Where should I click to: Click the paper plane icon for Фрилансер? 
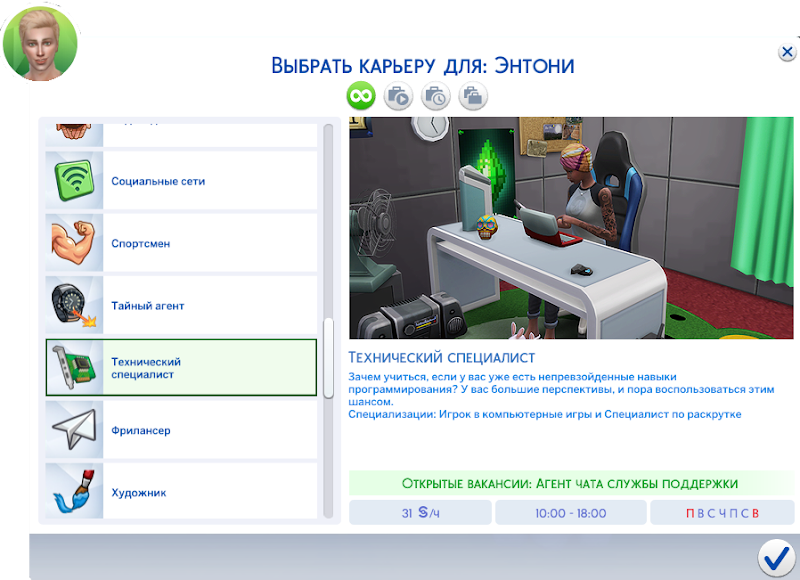point(74,430)
